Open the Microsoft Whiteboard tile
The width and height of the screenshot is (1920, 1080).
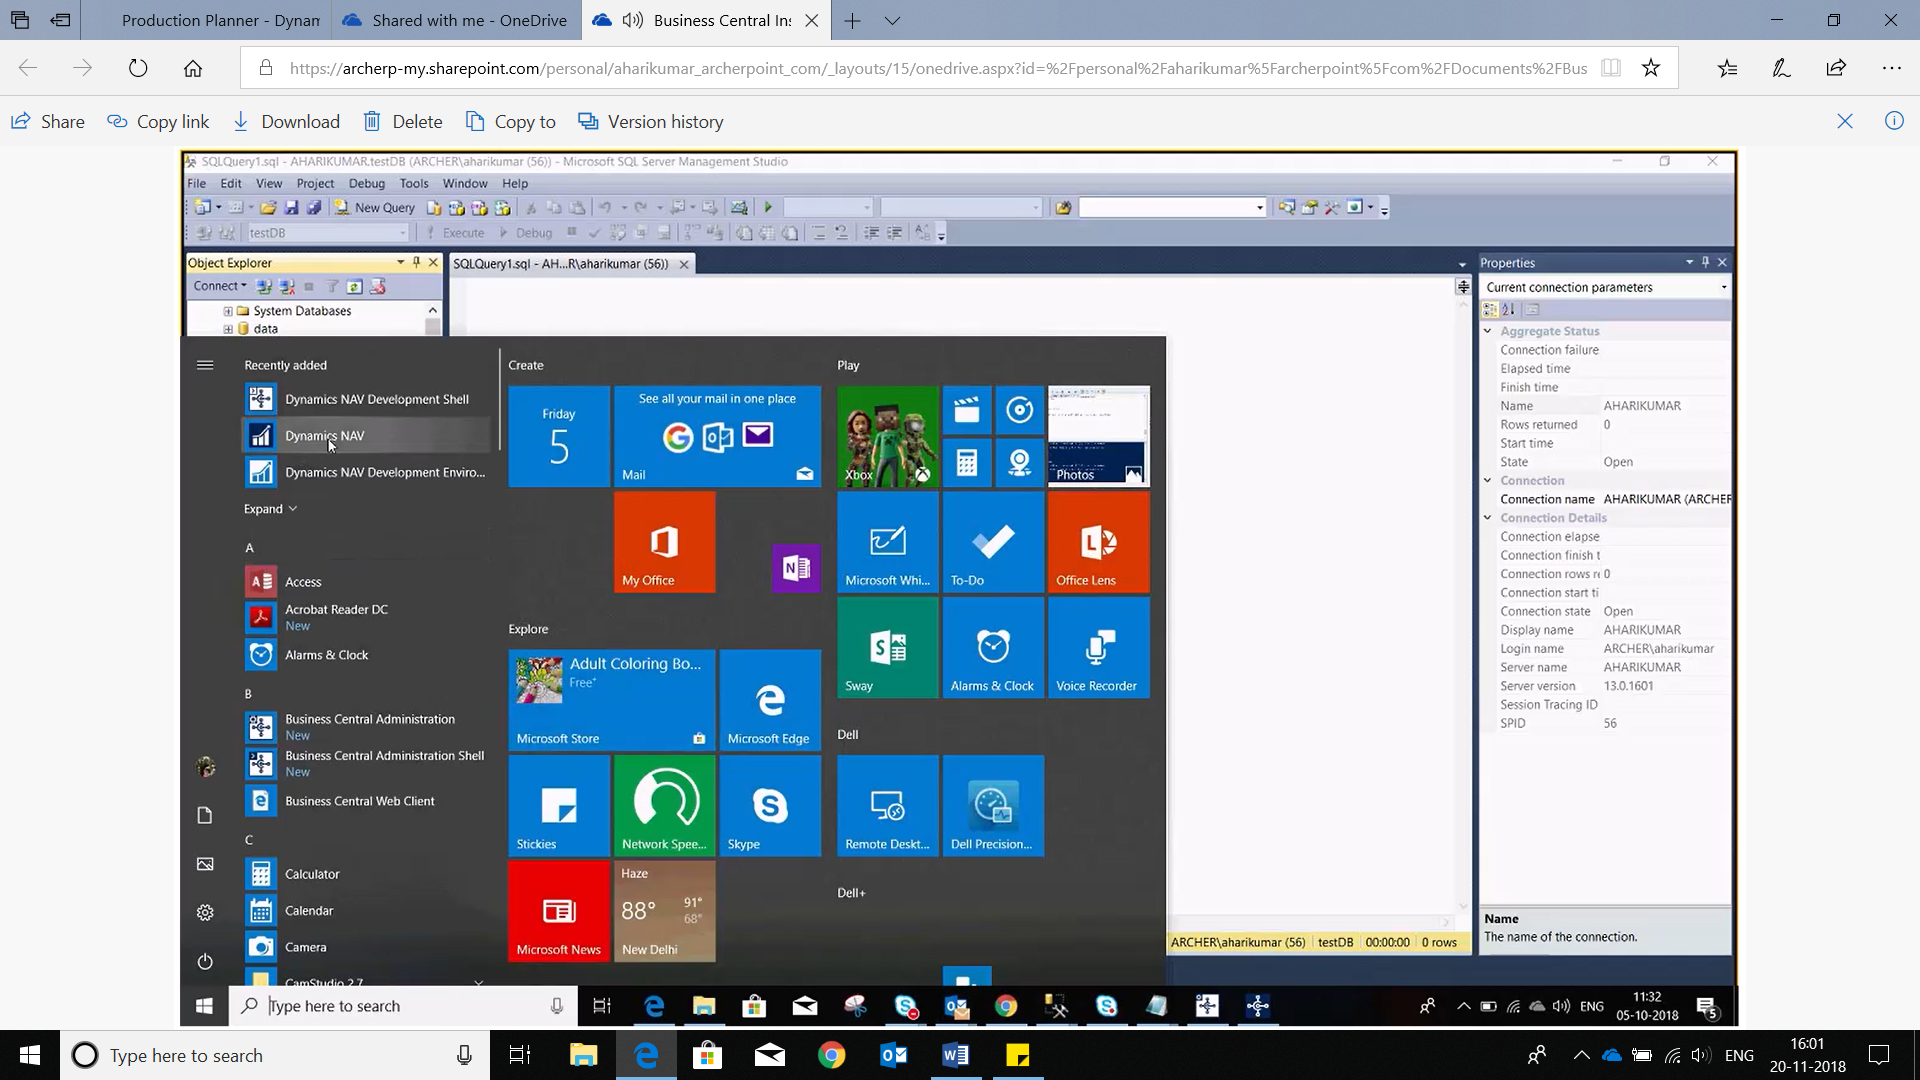[887, 542]
